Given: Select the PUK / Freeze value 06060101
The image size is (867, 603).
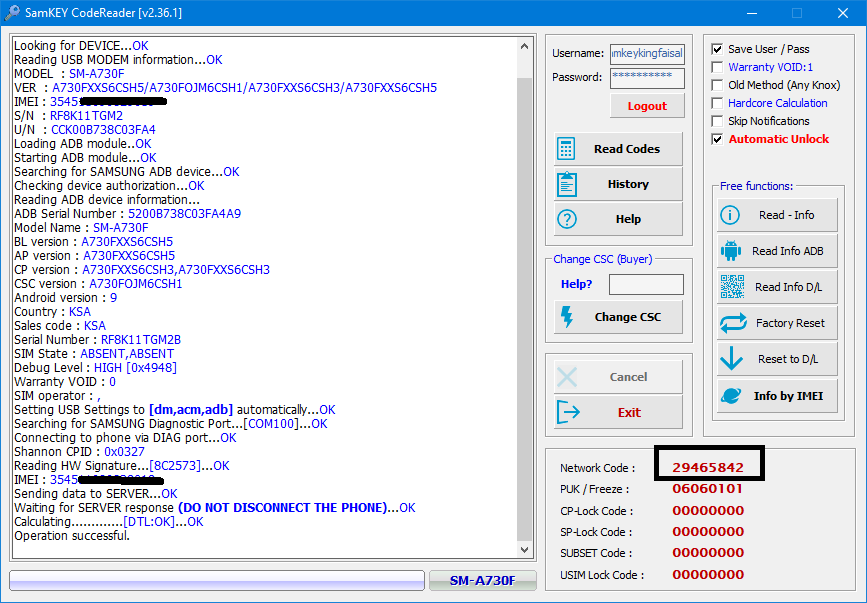Looking at the screenshot, I should pos(708,489).
